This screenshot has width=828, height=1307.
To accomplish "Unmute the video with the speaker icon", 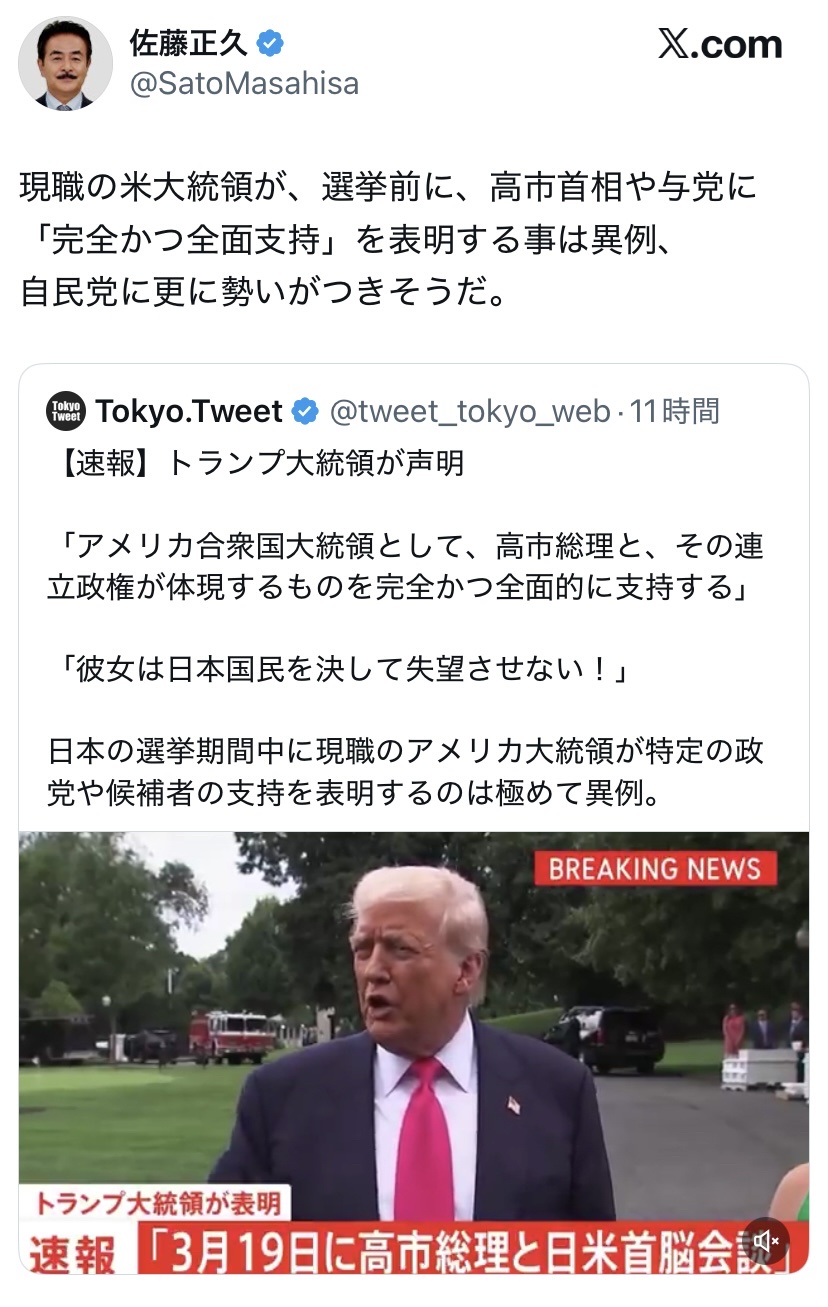I will (x=767, y=1241).
